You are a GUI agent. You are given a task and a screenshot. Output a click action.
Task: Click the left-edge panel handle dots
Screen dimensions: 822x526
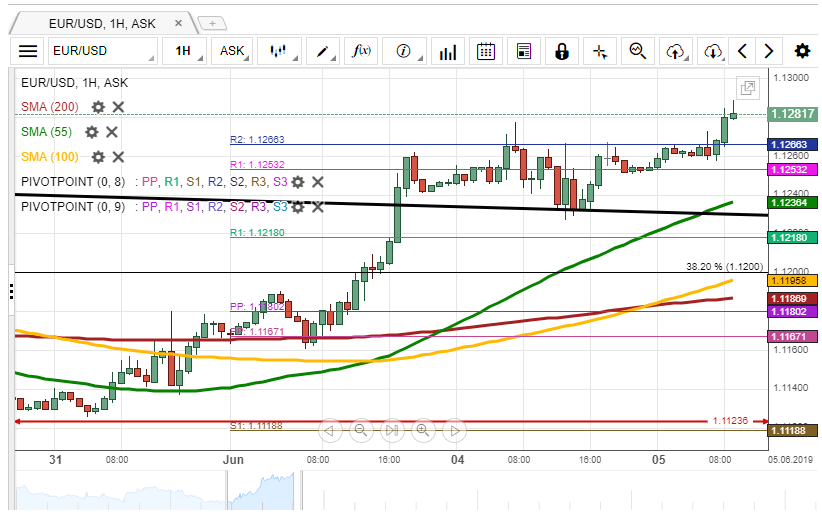[x=12, y=291]
